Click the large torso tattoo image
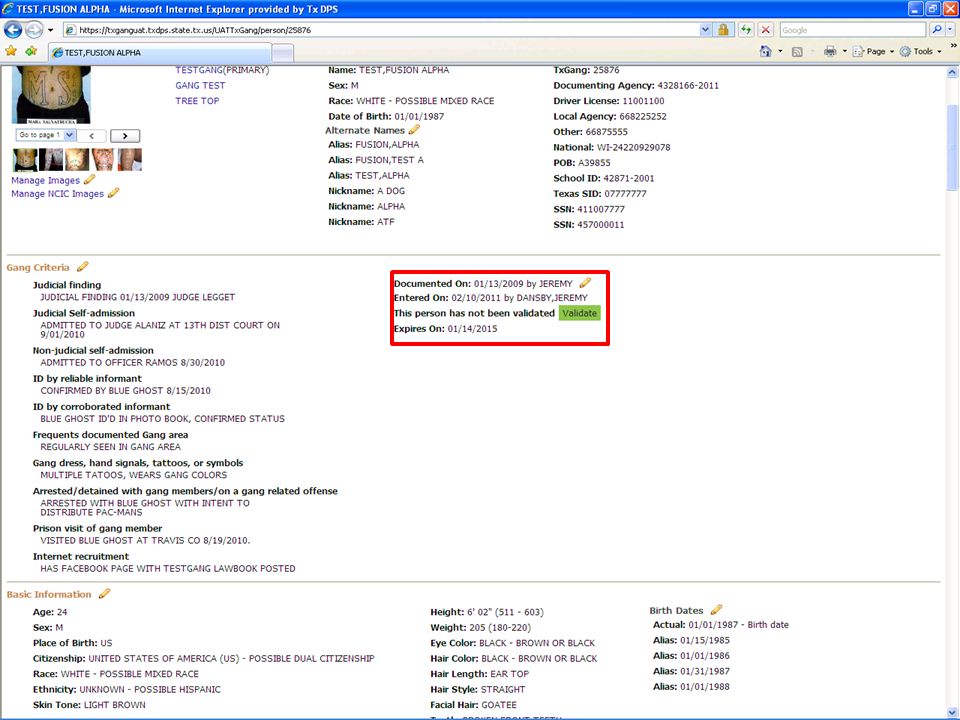Screen dimensions: 960x720 point(51,94)
